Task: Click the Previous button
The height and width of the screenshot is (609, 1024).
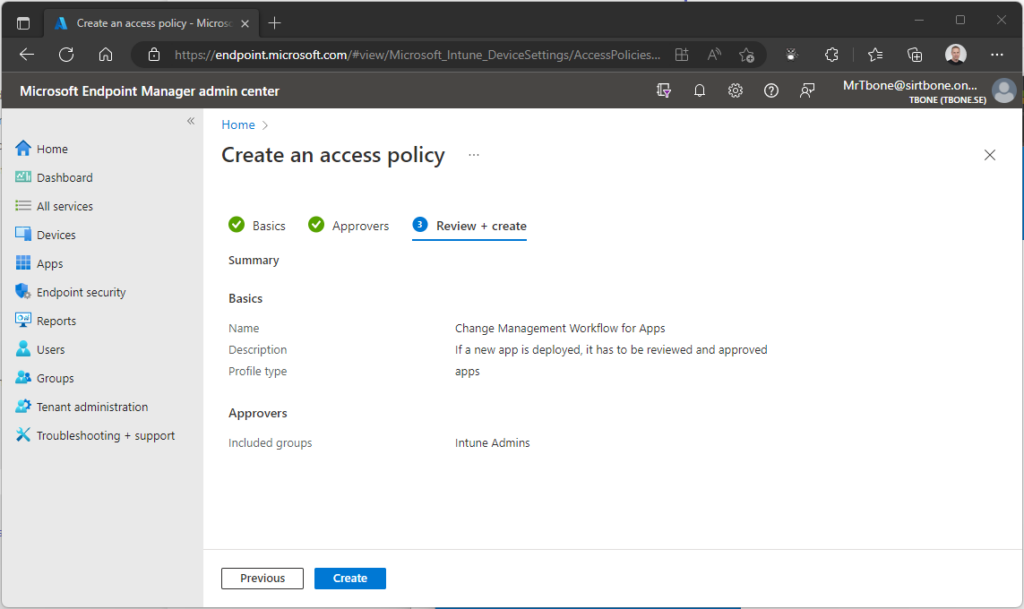Action: [x=263, y=578]
